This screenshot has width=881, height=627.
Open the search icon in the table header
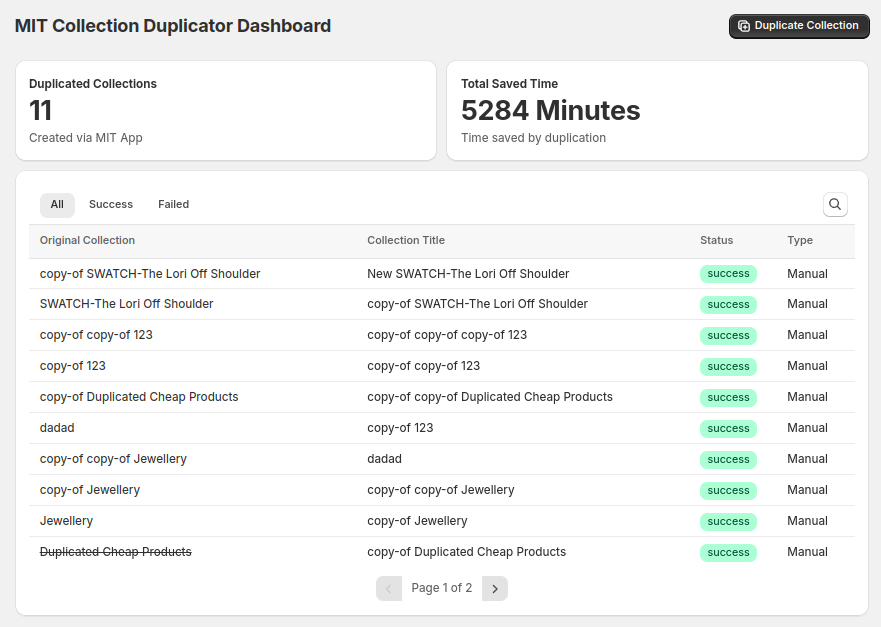835,205
